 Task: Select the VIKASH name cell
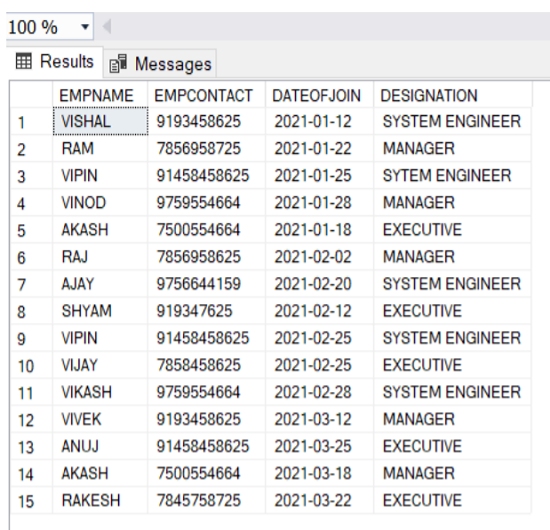point(100,392)
